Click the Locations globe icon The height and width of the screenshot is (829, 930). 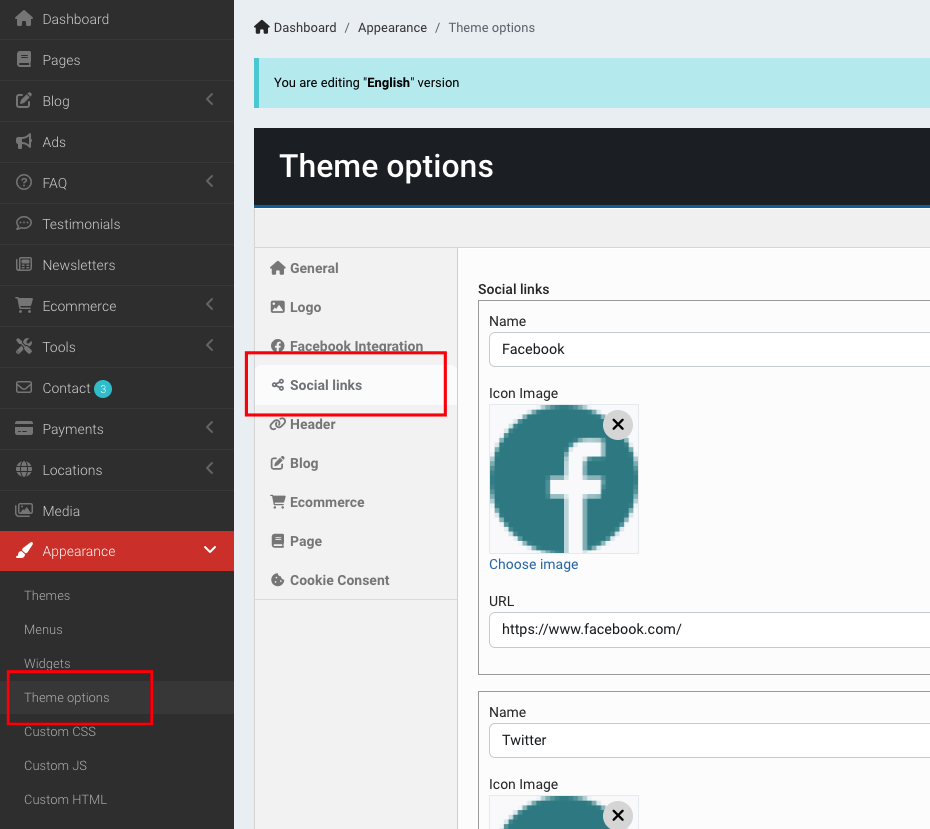(24, 469)
